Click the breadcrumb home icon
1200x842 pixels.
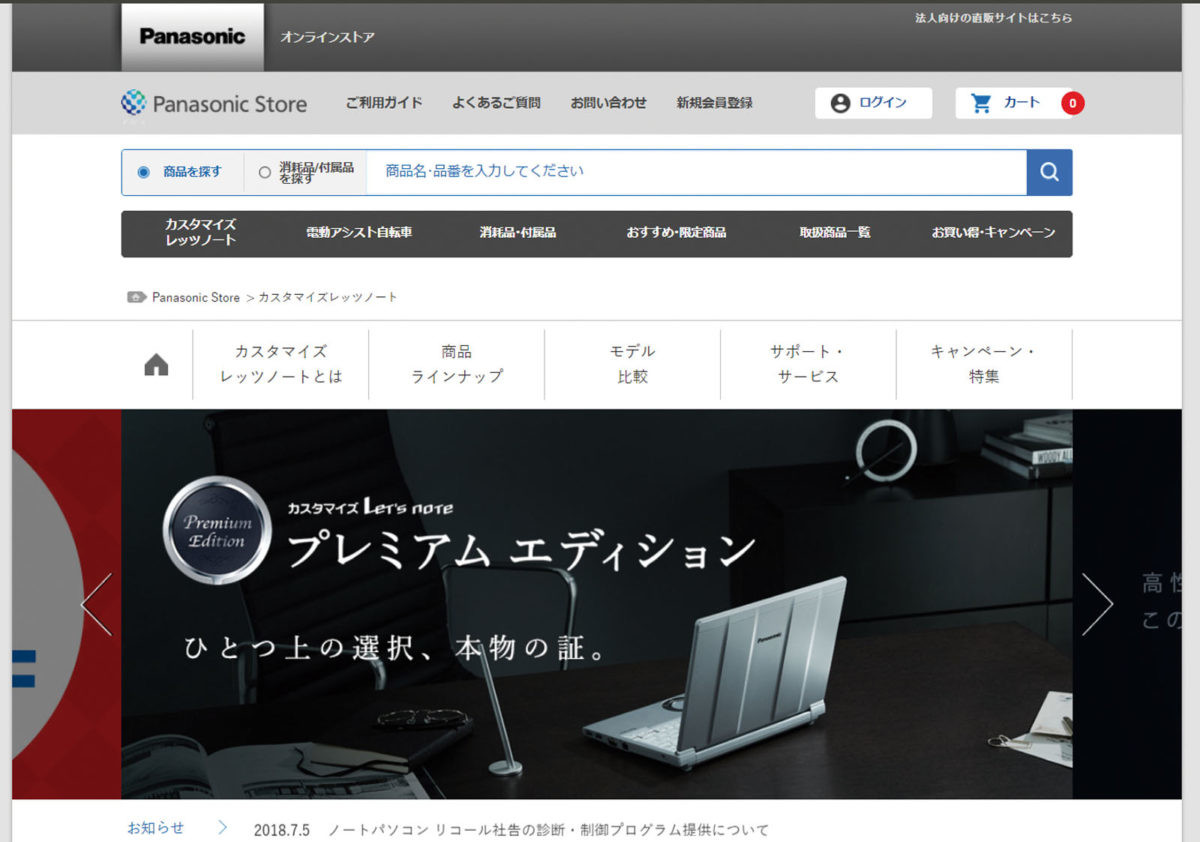137,297
